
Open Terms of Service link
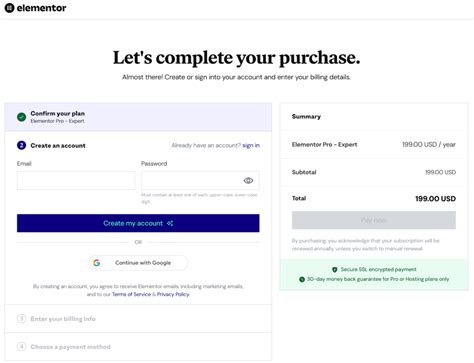(131, 294)
